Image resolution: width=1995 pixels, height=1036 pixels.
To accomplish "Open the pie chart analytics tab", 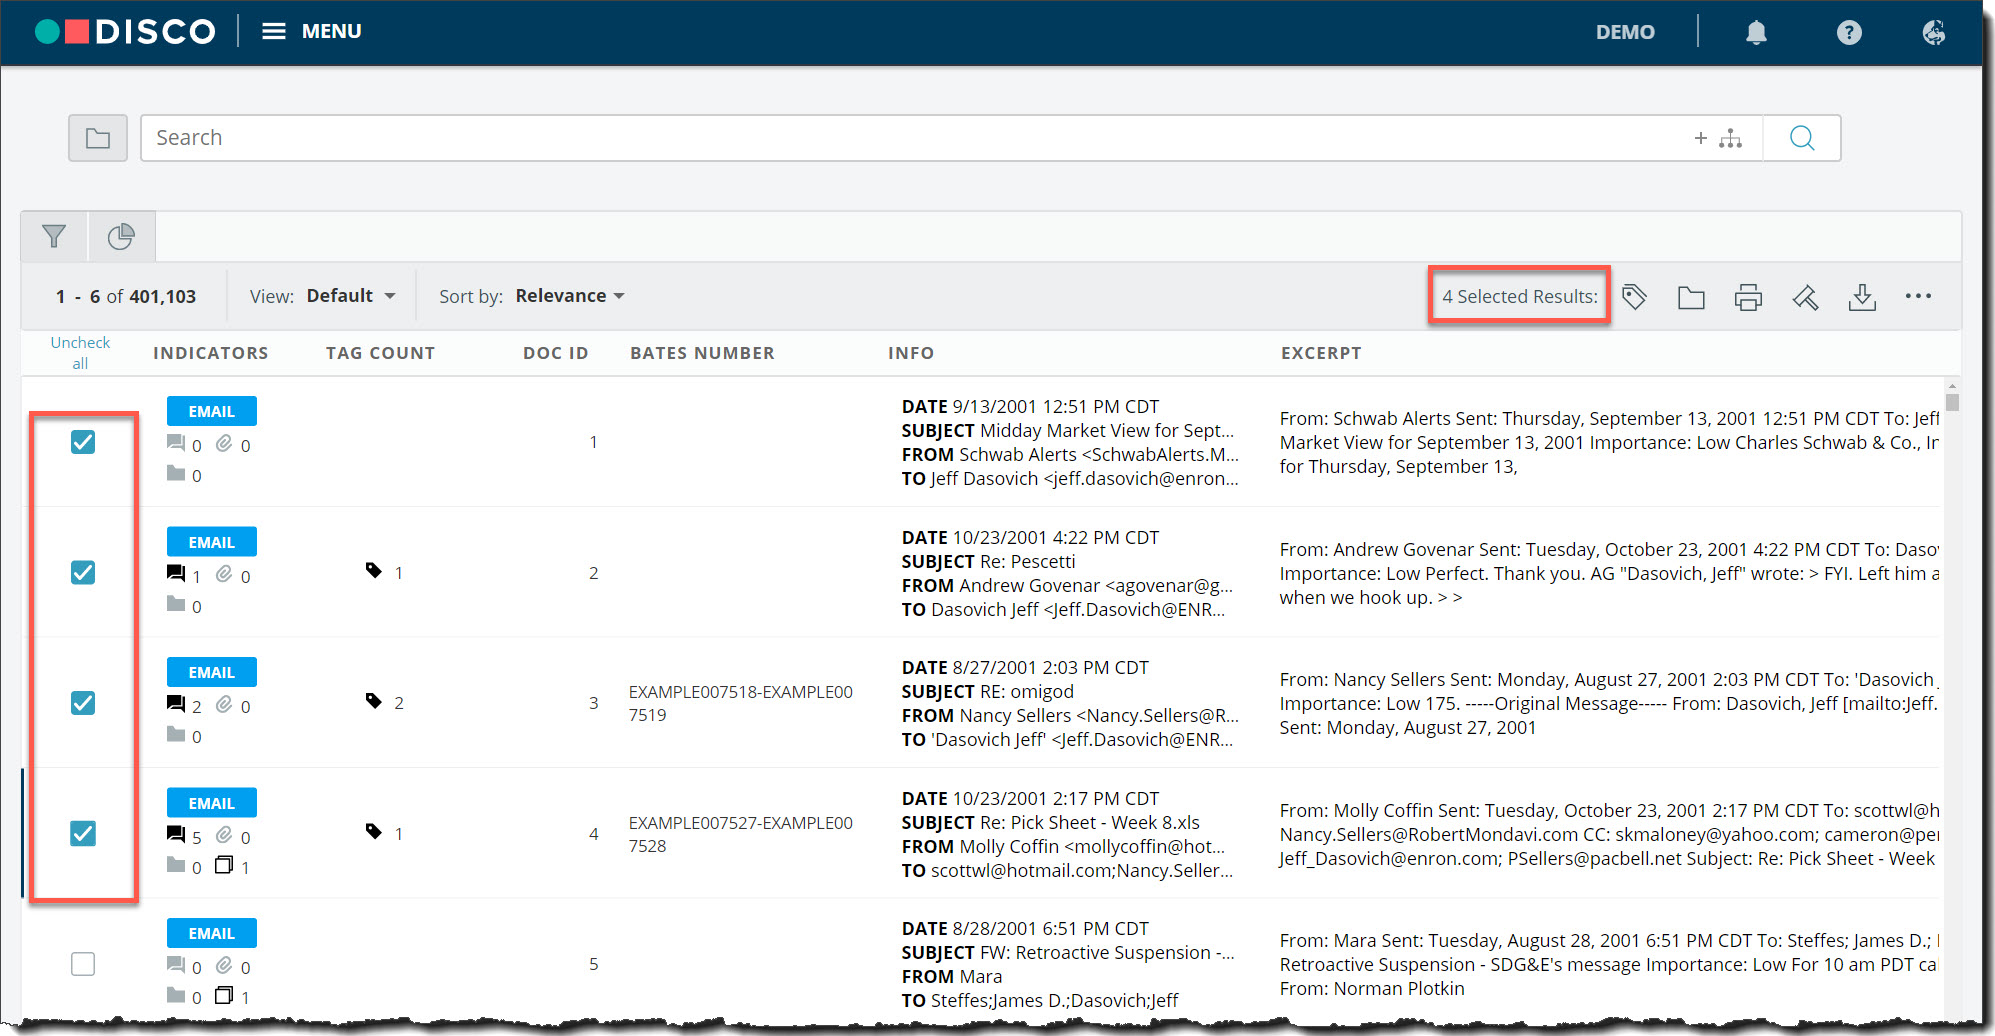I will point(121,236).
